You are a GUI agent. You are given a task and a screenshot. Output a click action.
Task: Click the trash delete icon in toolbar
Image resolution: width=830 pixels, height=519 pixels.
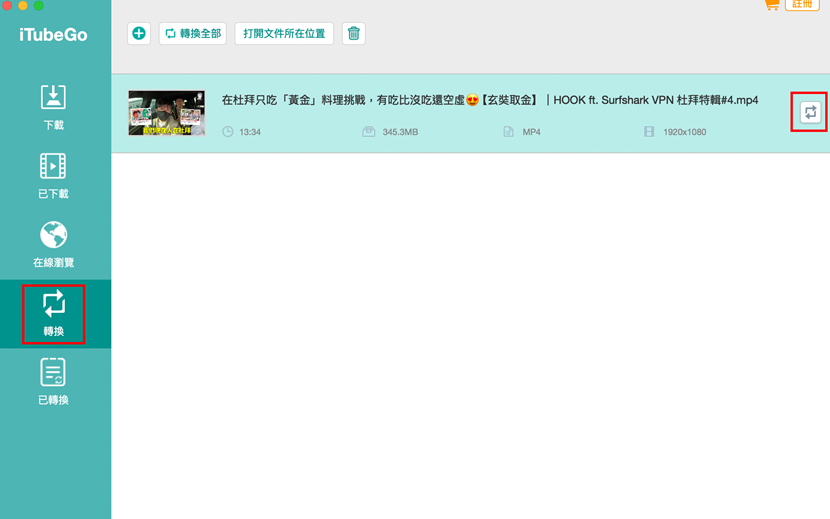(354, 33)
